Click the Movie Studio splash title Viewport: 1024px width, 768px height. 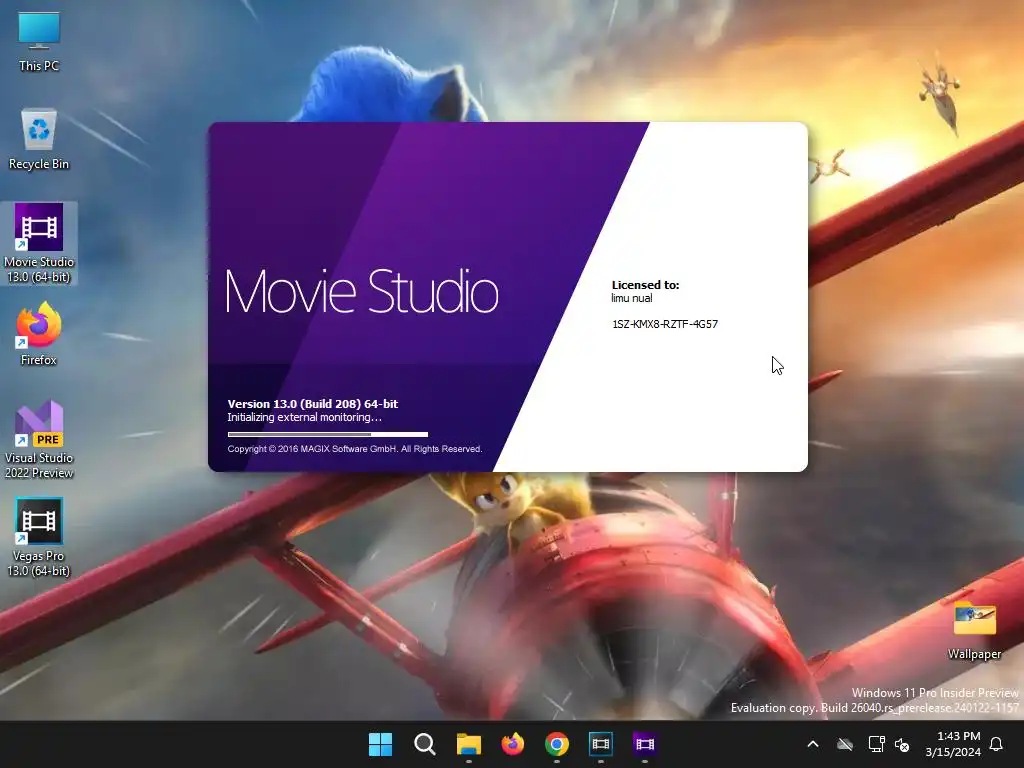(x=362, y=291)
